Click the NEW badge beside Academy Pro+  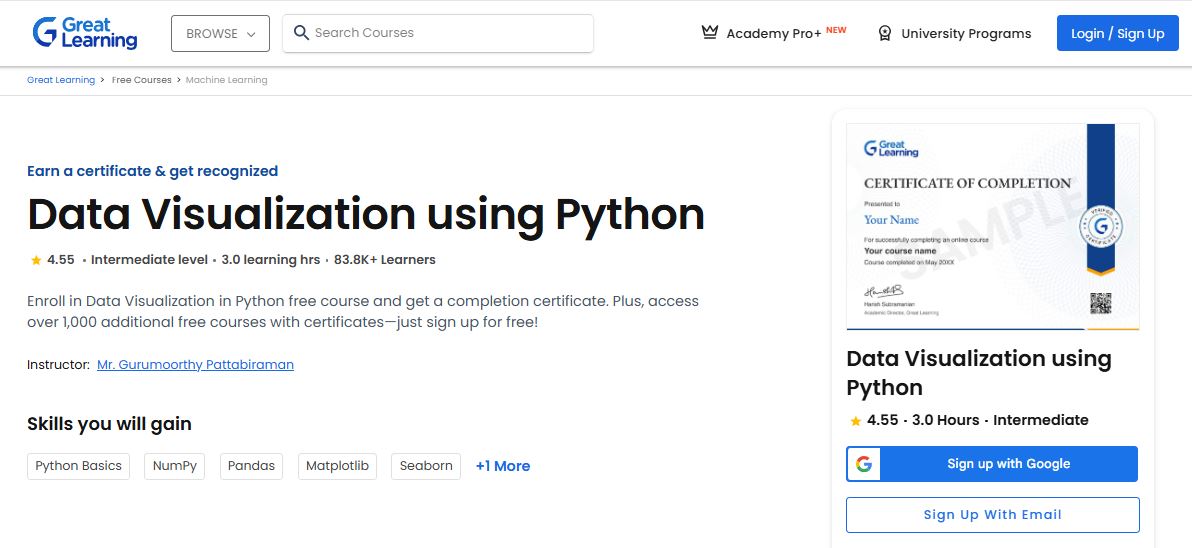[836, 30]
